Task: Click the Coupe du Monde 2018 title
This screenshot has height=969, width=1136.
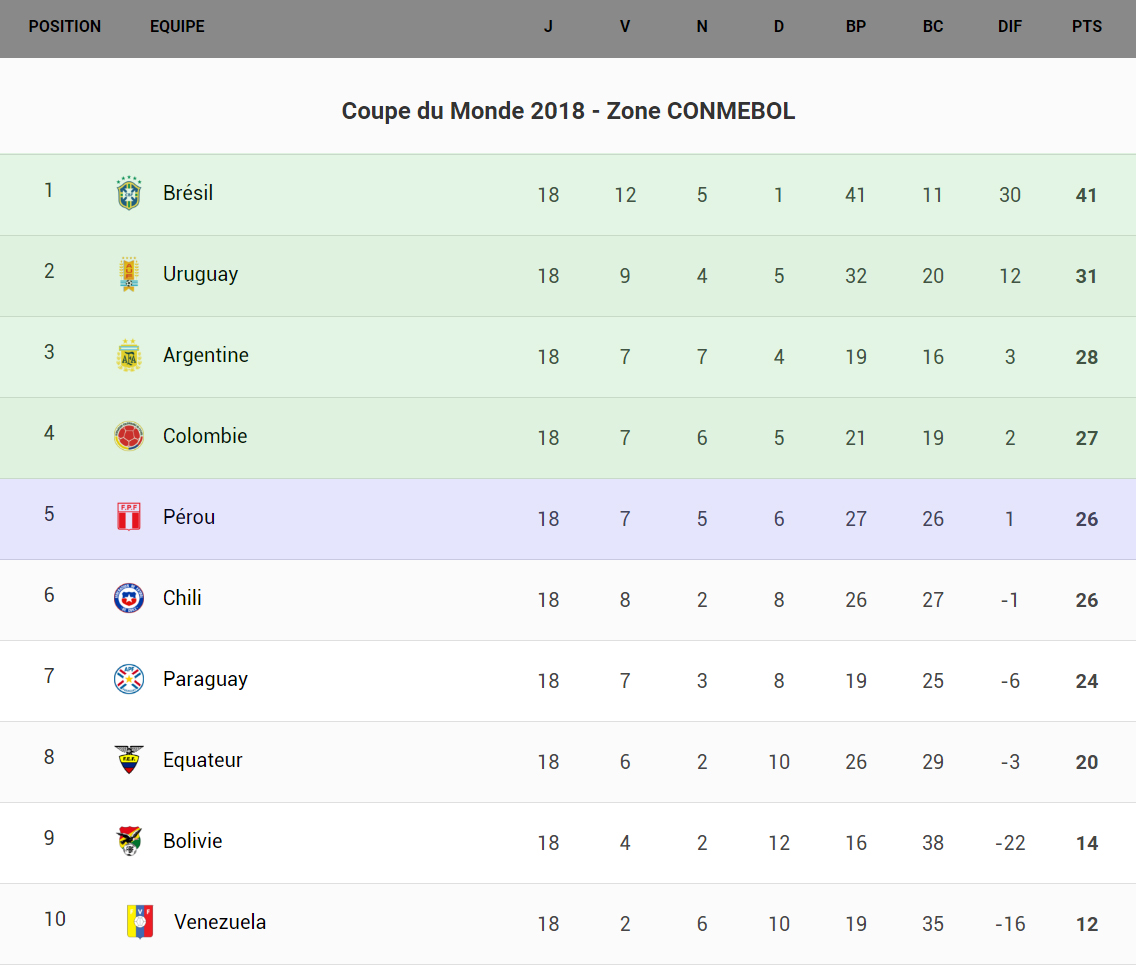Action: point(568,111)
